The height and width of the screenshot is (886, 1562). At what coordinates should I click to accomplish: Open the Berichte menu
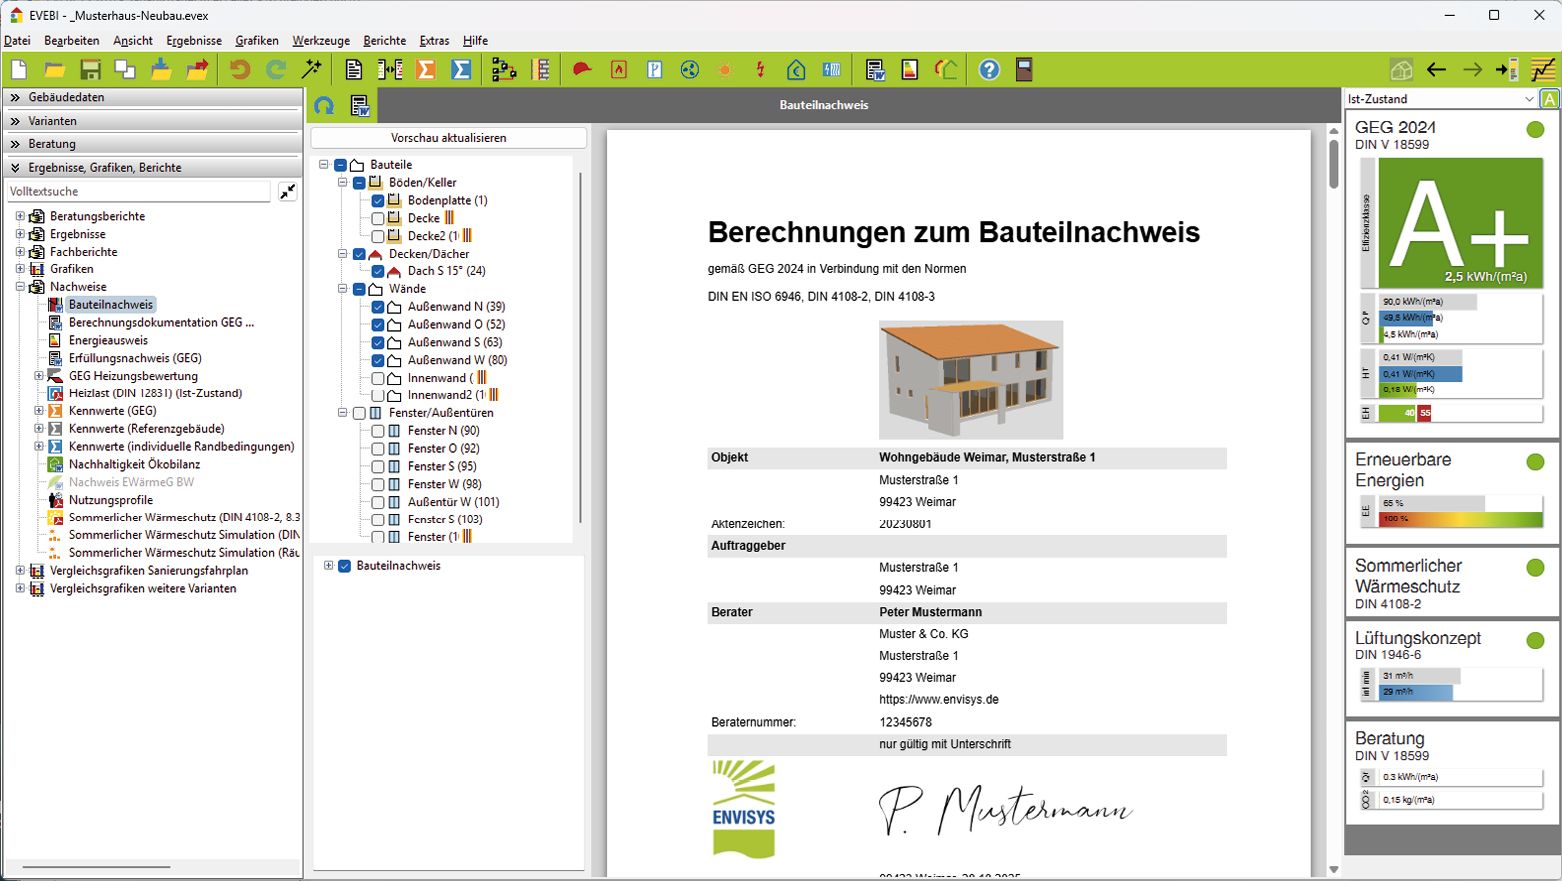pyautogui.click(x=385, y=41)
